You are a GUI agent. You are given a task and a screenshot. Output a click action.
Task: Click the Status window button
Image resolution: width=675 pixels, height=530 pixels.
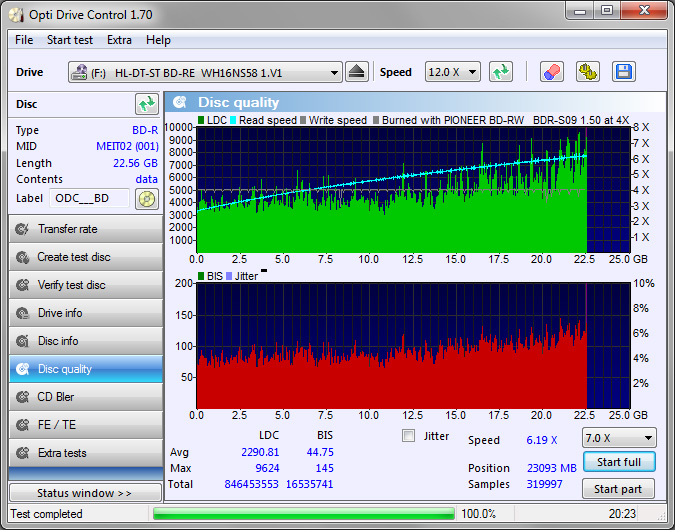coord(85,493)
